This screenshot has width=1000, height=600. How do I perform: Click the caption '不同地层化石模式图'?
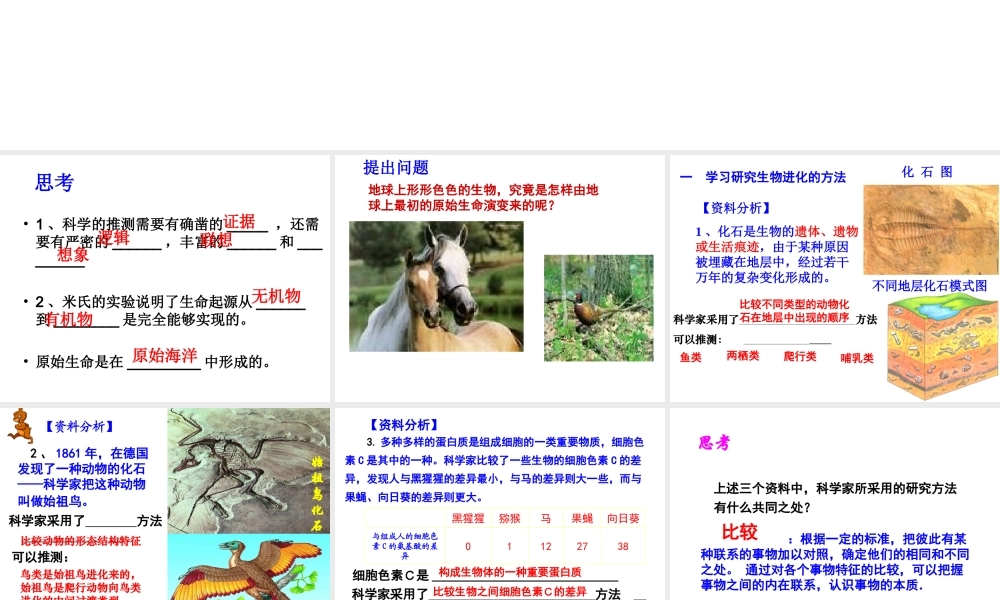coord(929,286)
